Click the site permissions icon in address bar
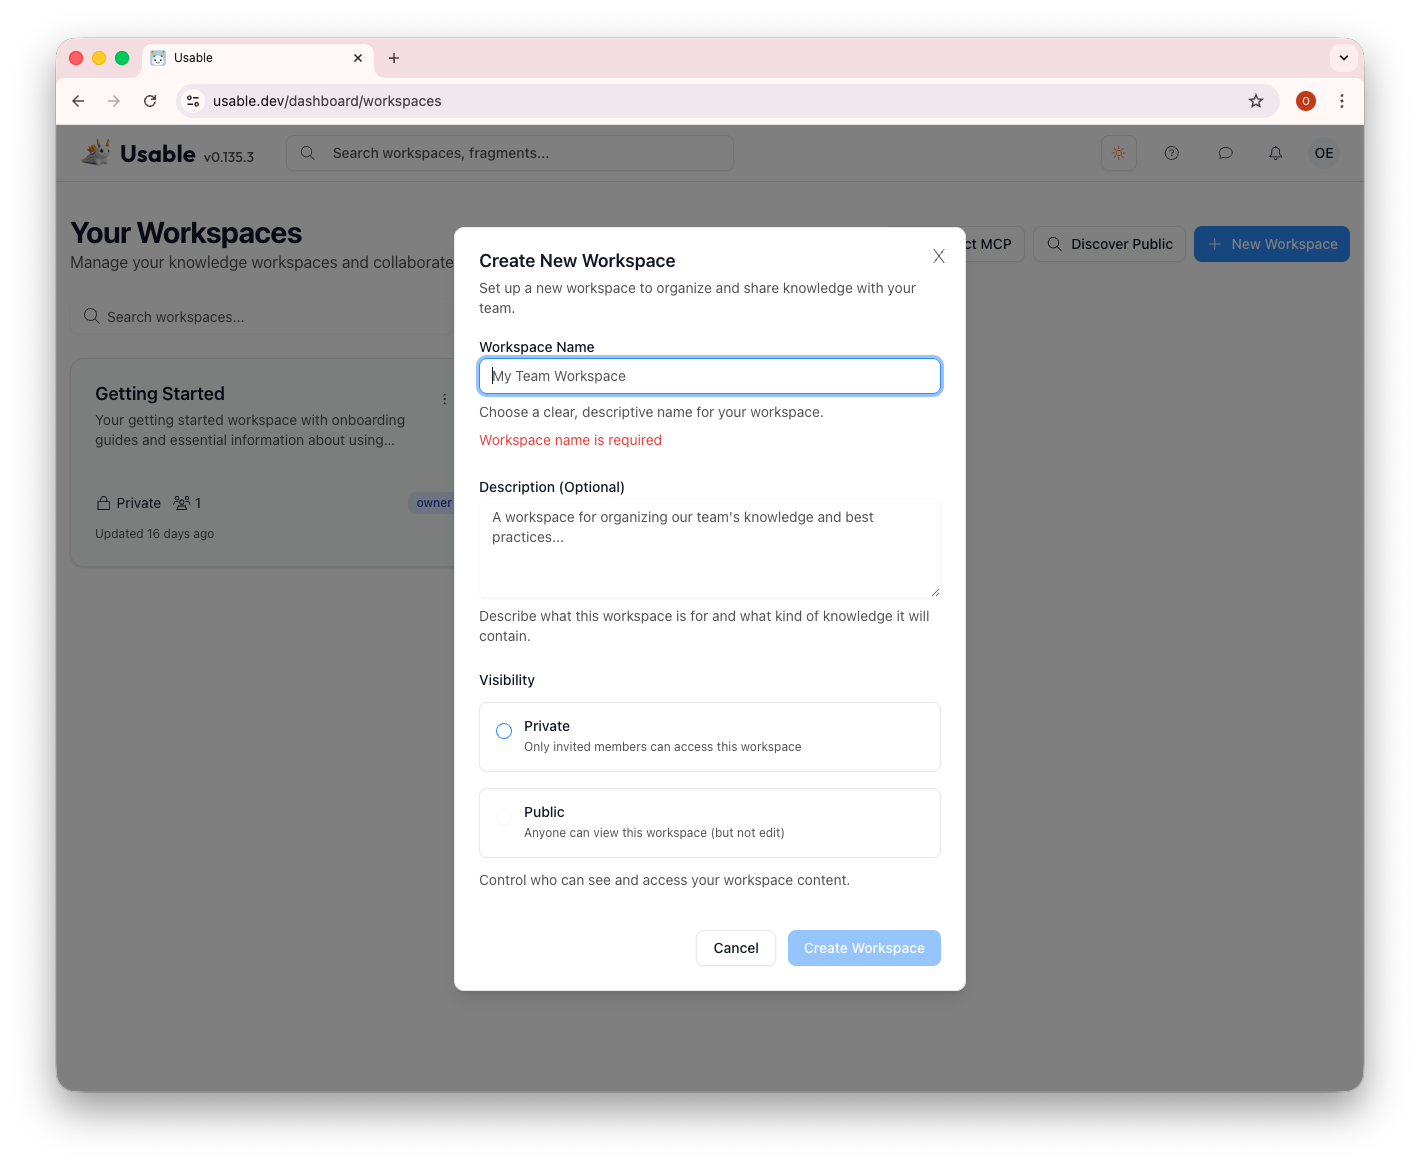Viewport: 1420px width, 1166px height. (x=192, y=101)
